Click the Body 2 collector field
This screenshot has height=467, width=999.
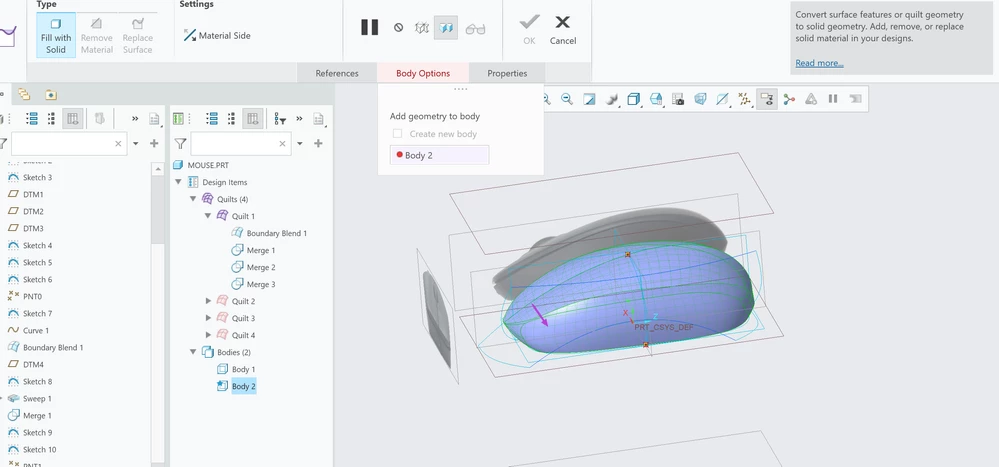click(x=440, y=155)
